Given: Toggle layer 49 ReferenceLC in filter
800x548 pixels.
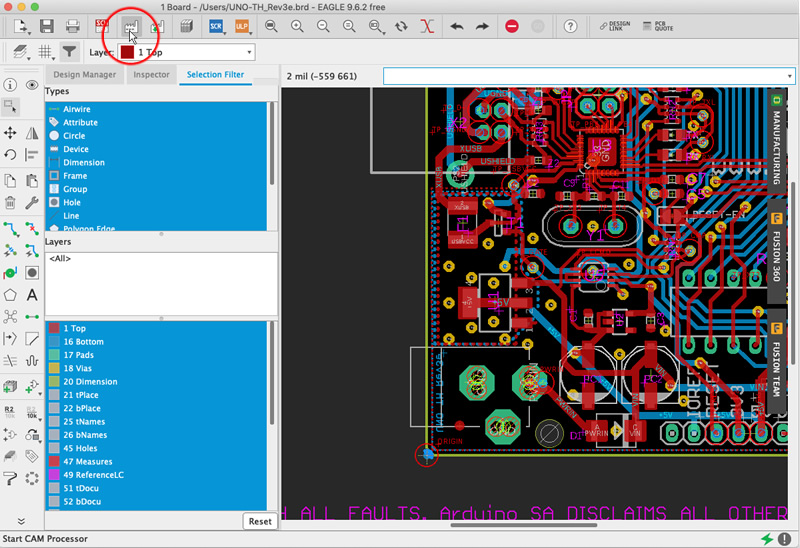Looking at the screenshot, I should (156, 475).
